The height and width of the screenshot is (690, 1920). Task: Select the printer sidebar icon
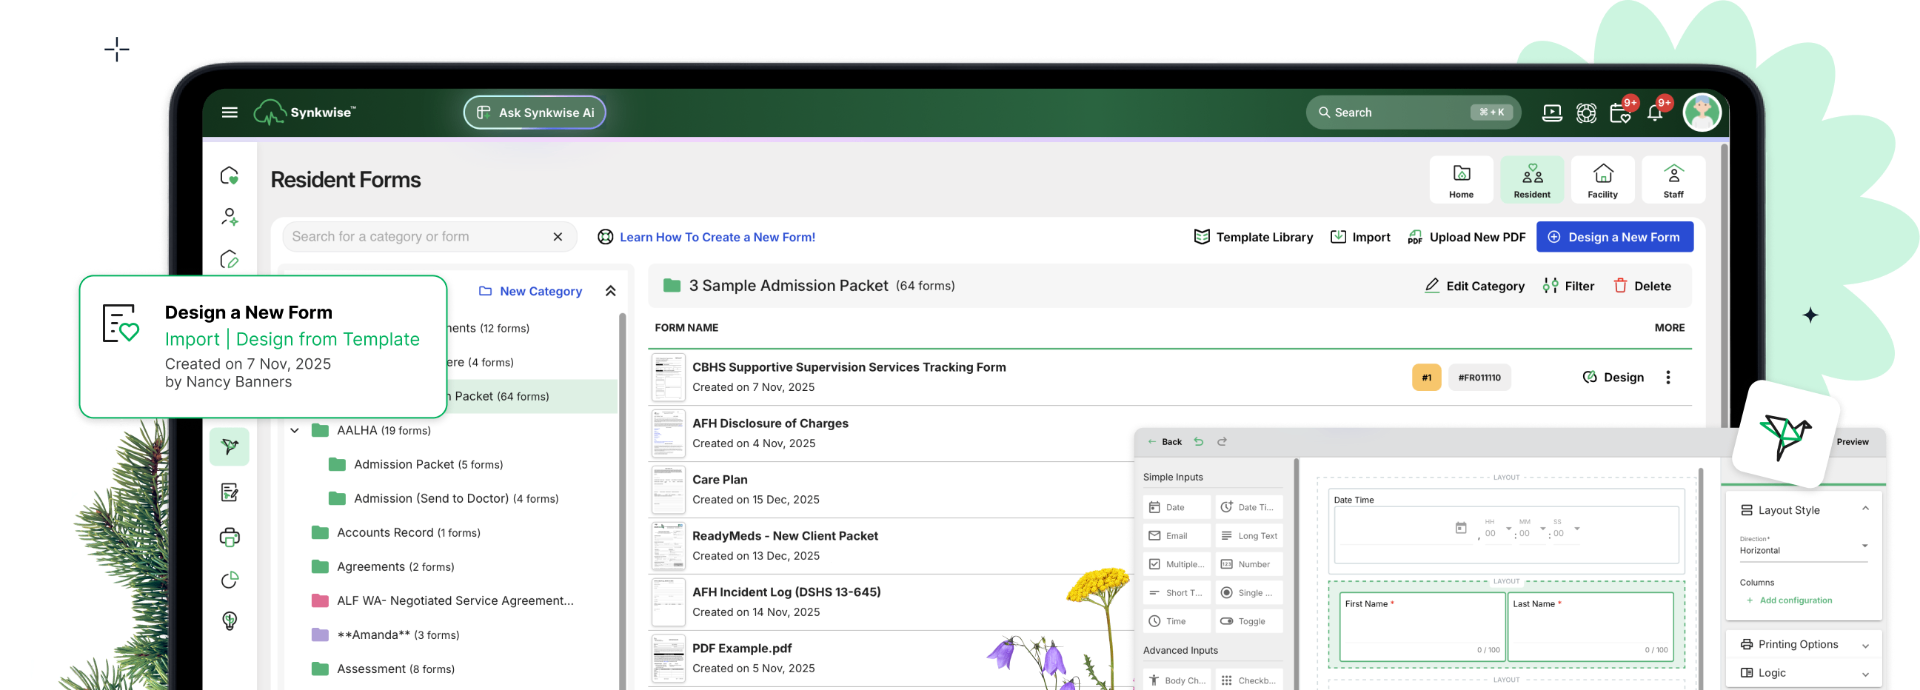click(x=229, y=537)
